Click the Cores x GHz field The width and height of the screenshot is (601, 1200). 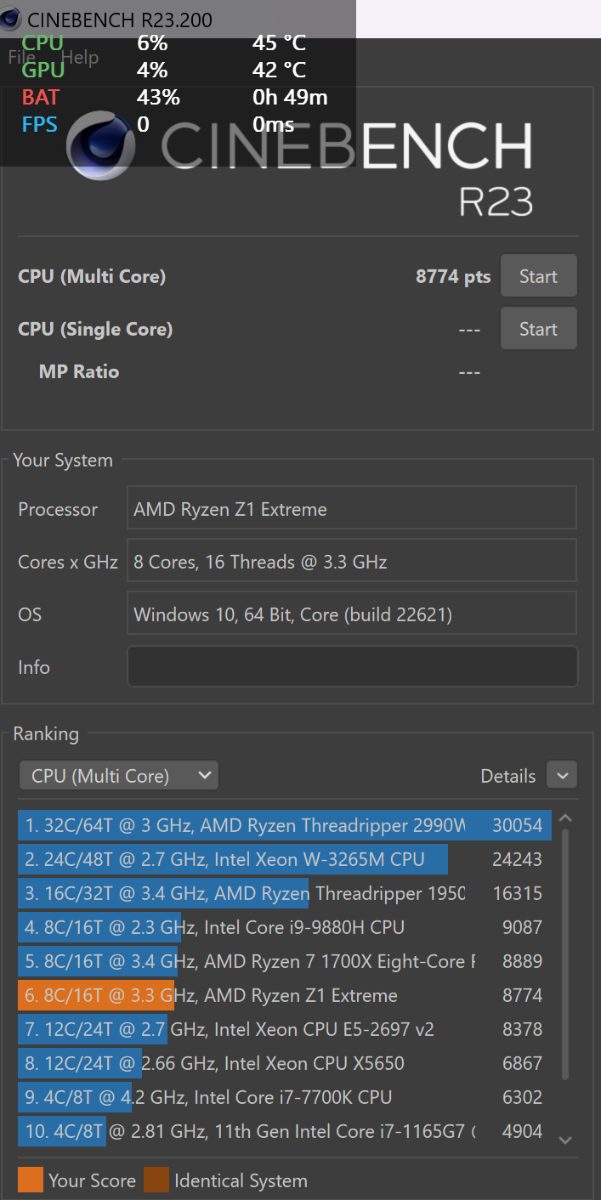tap(352, 562)
